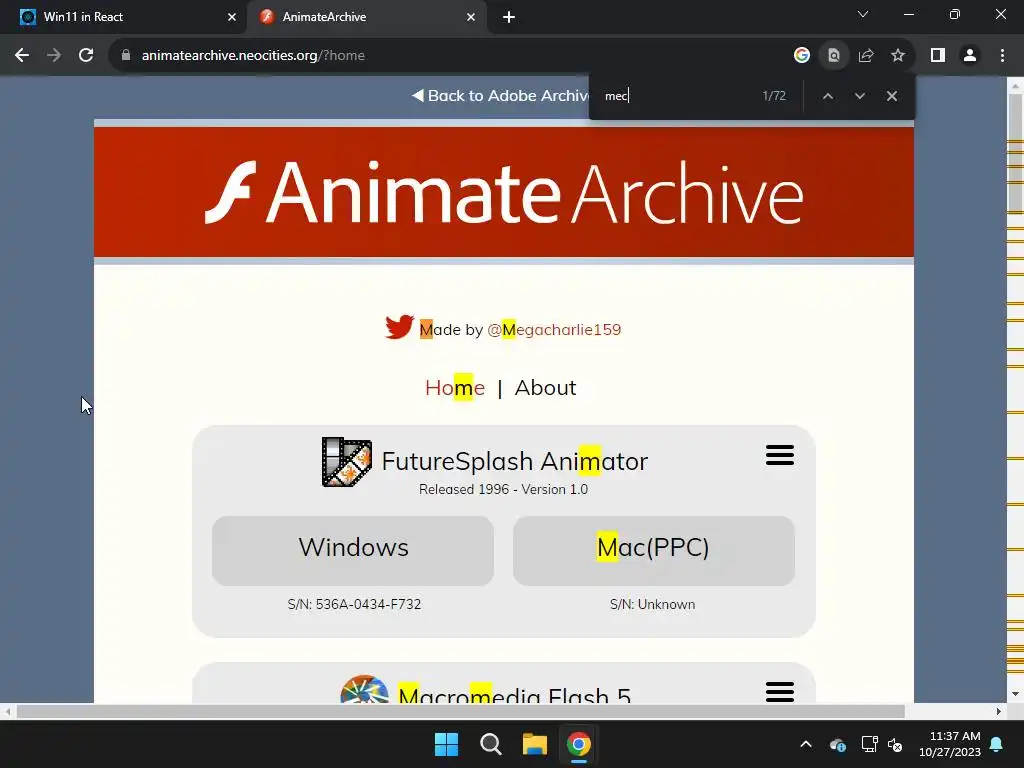Jump to next find result
This screenshot has height=768, width=1024.
coord(859,96)
